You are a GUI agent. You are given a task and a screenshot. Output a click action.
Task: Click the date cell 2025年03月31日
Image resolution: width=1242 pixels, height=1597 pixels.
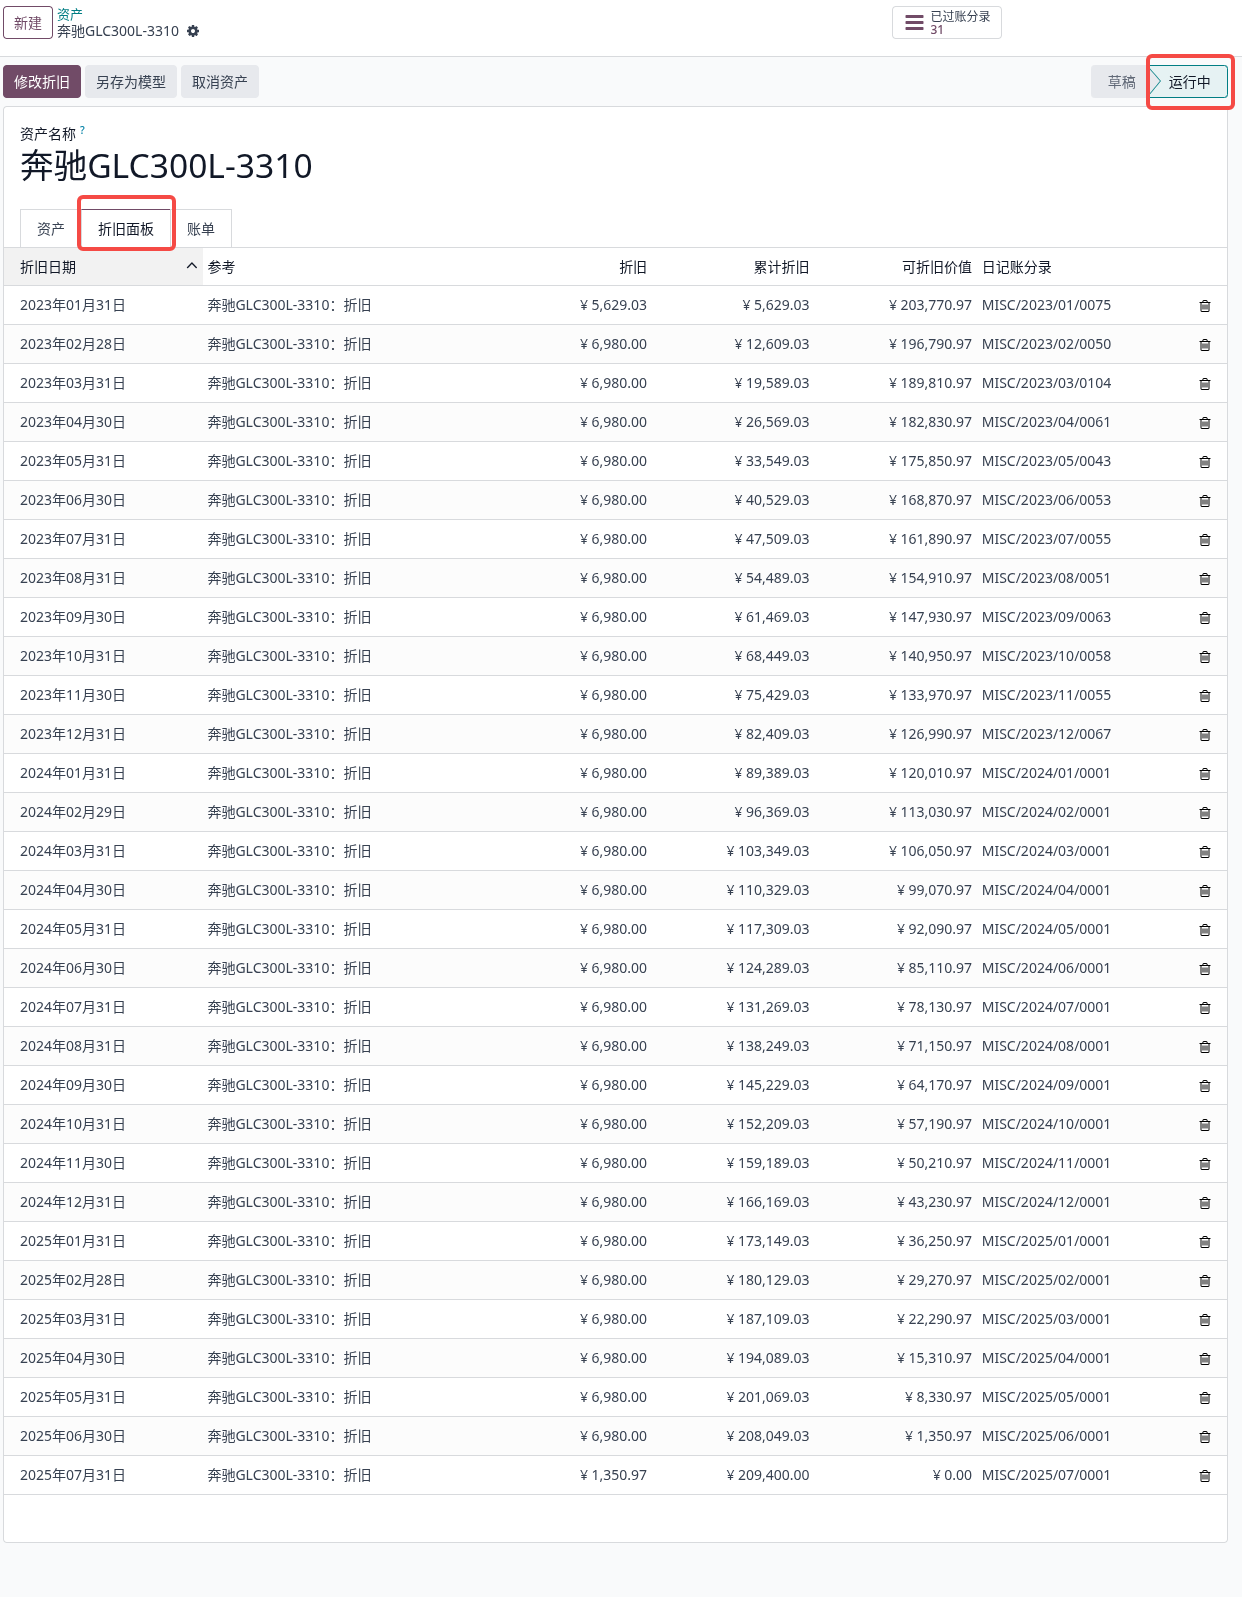73,1319
